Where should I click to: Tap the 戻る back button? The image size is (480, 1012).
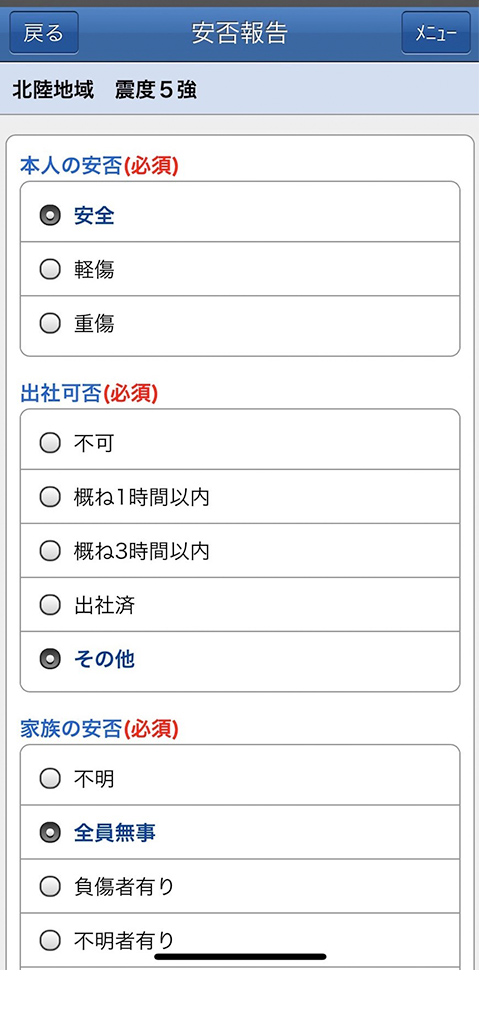tap(44, 33)
